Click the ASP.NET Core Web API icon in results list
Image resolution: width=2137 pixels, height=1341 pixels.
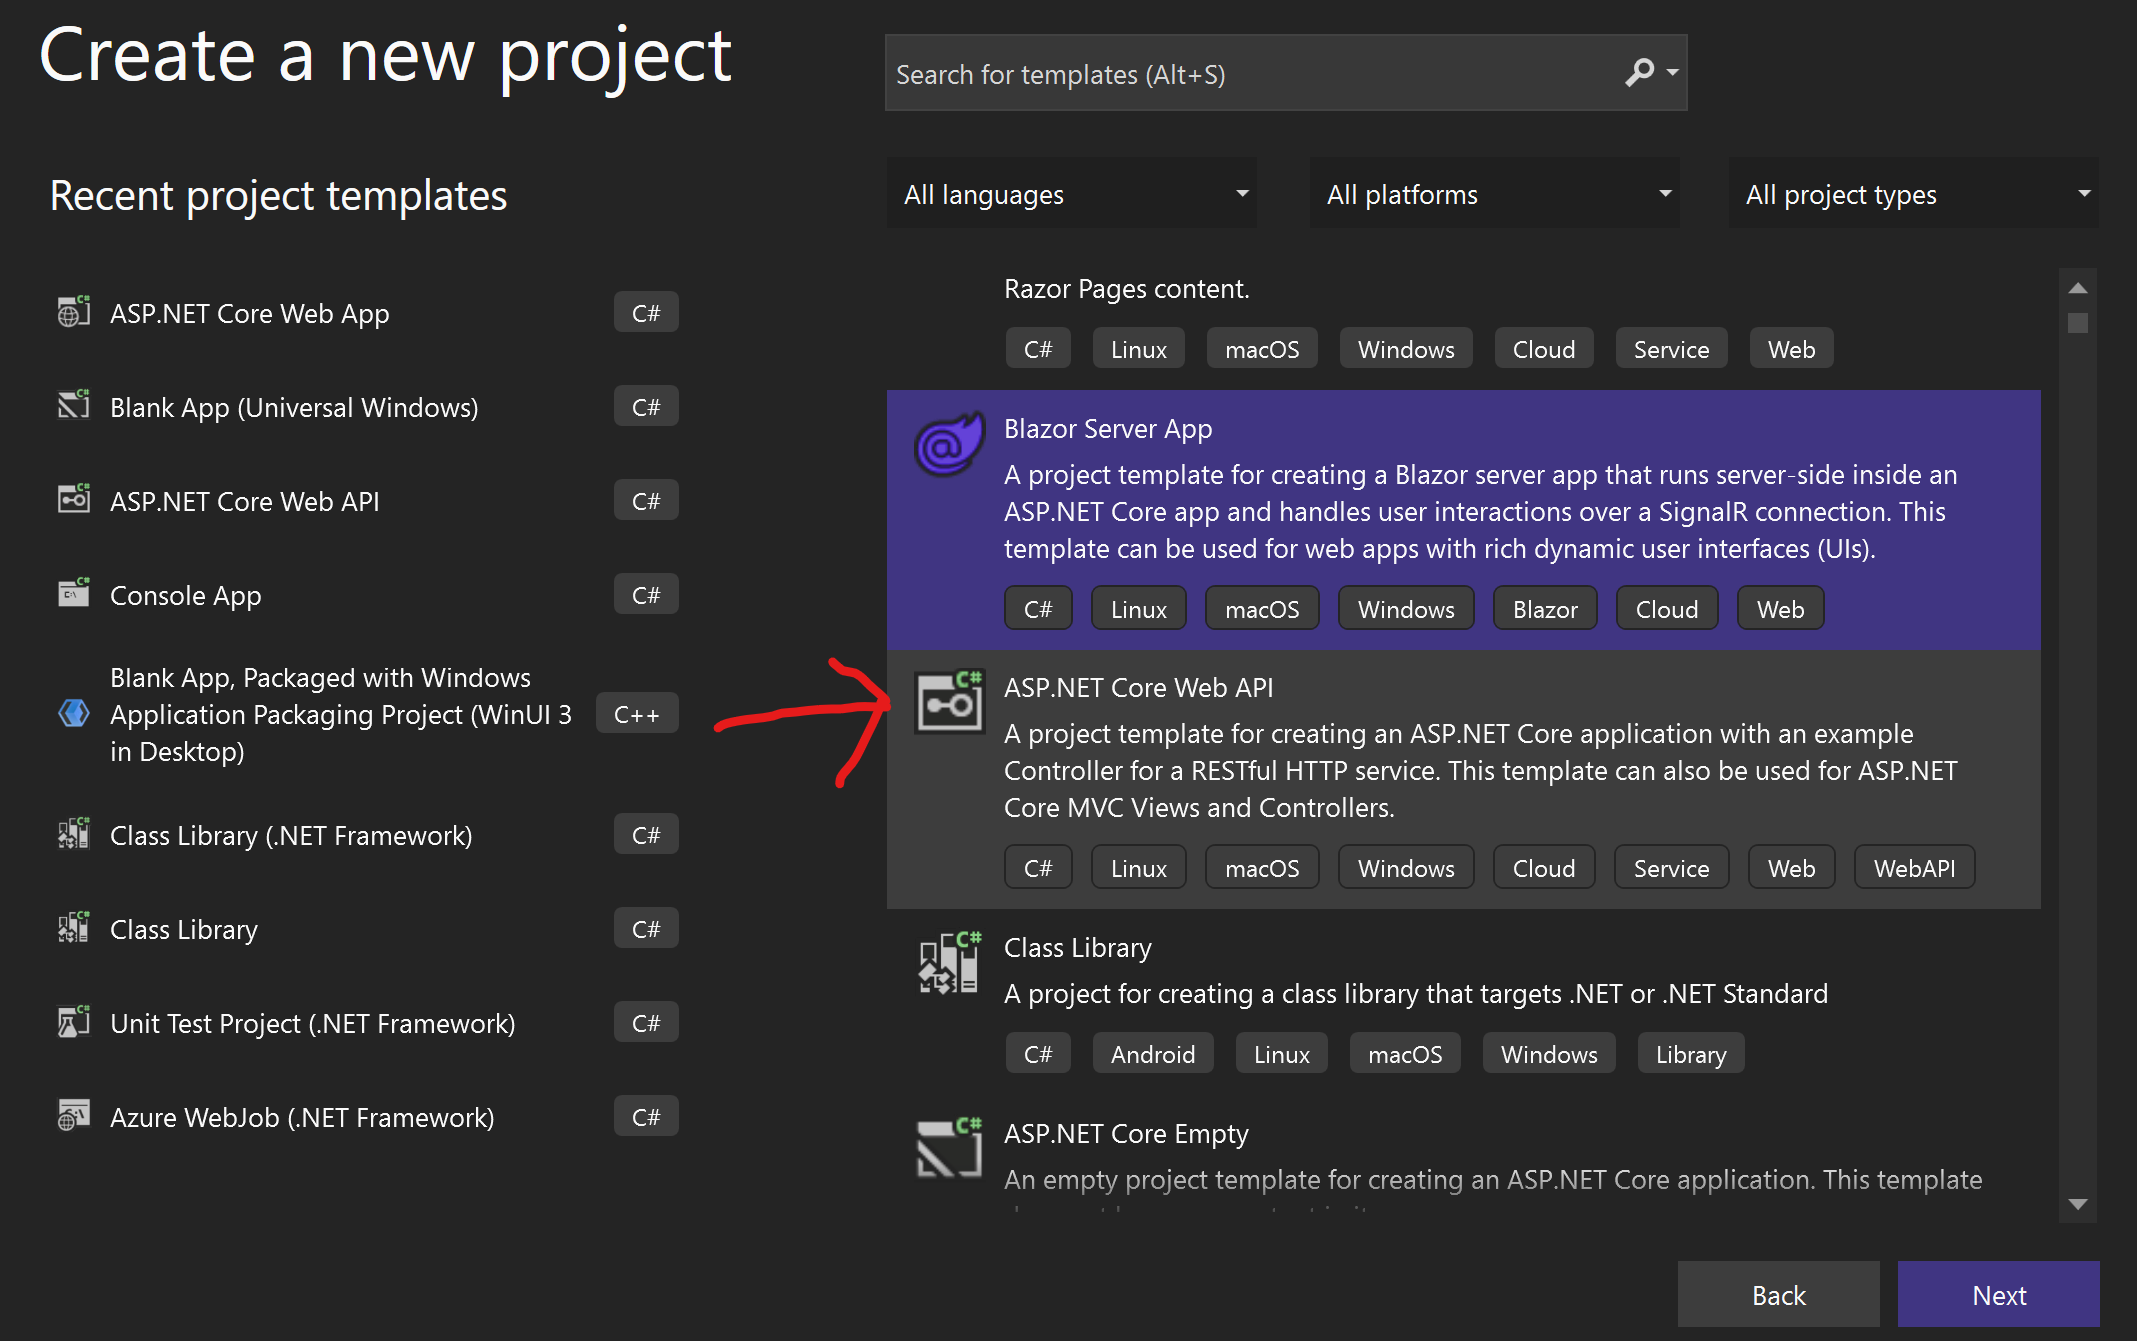point(949,702)
